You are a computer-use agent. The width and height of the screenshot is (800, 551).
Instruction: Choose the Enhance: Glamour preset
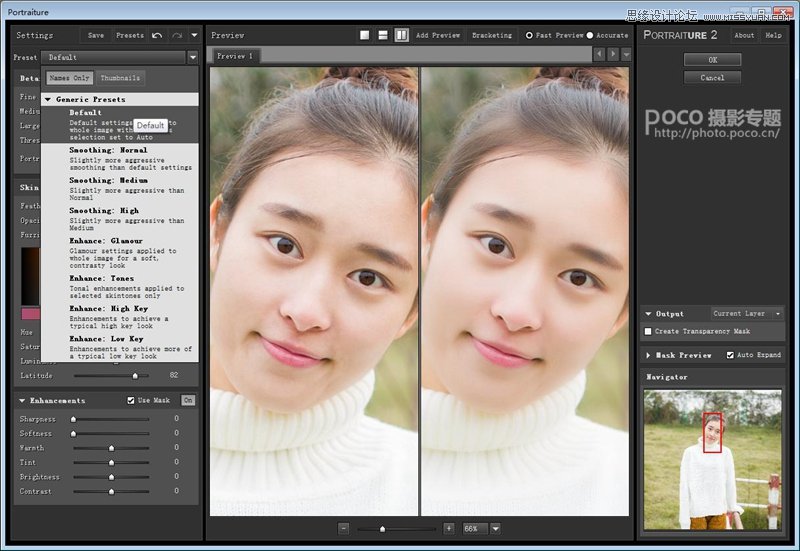point(105,241)
